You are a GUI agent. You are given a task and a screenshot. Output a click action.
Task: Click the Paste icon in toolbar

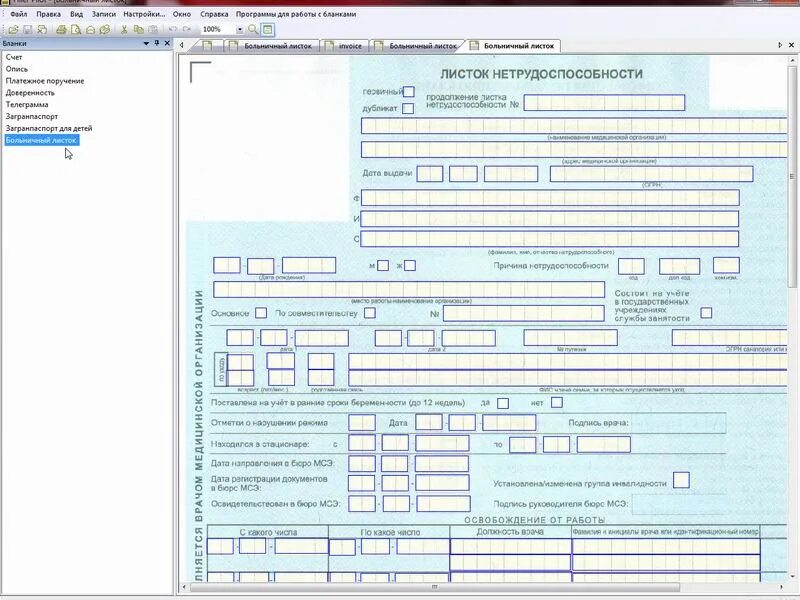153,30
